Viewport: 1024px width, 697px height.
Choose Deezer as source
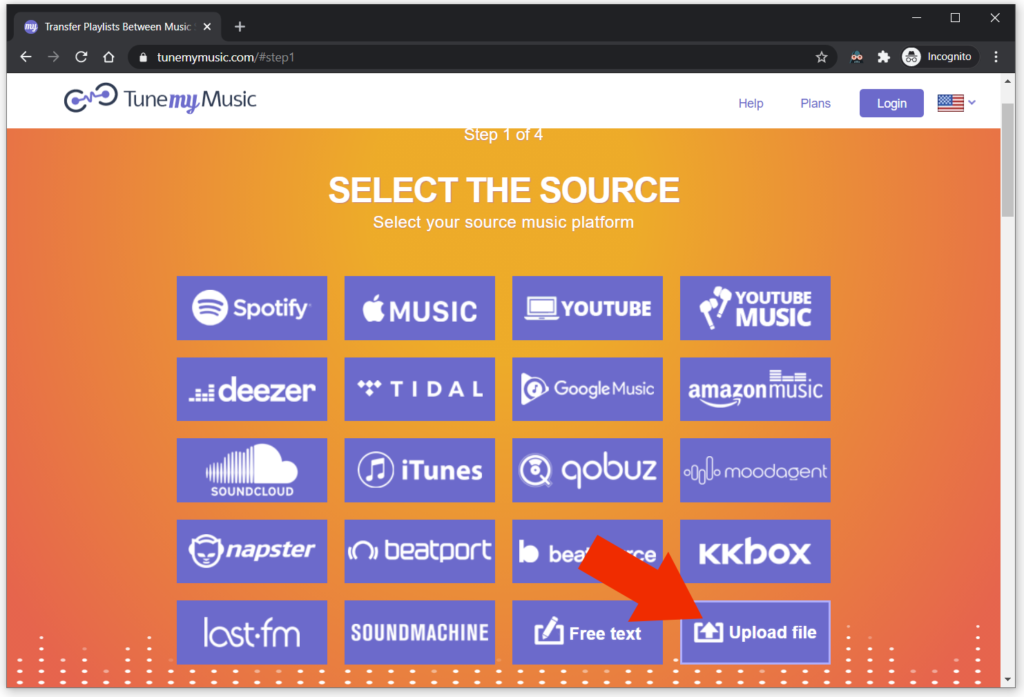pyautogui.click(x=251, y=389)
